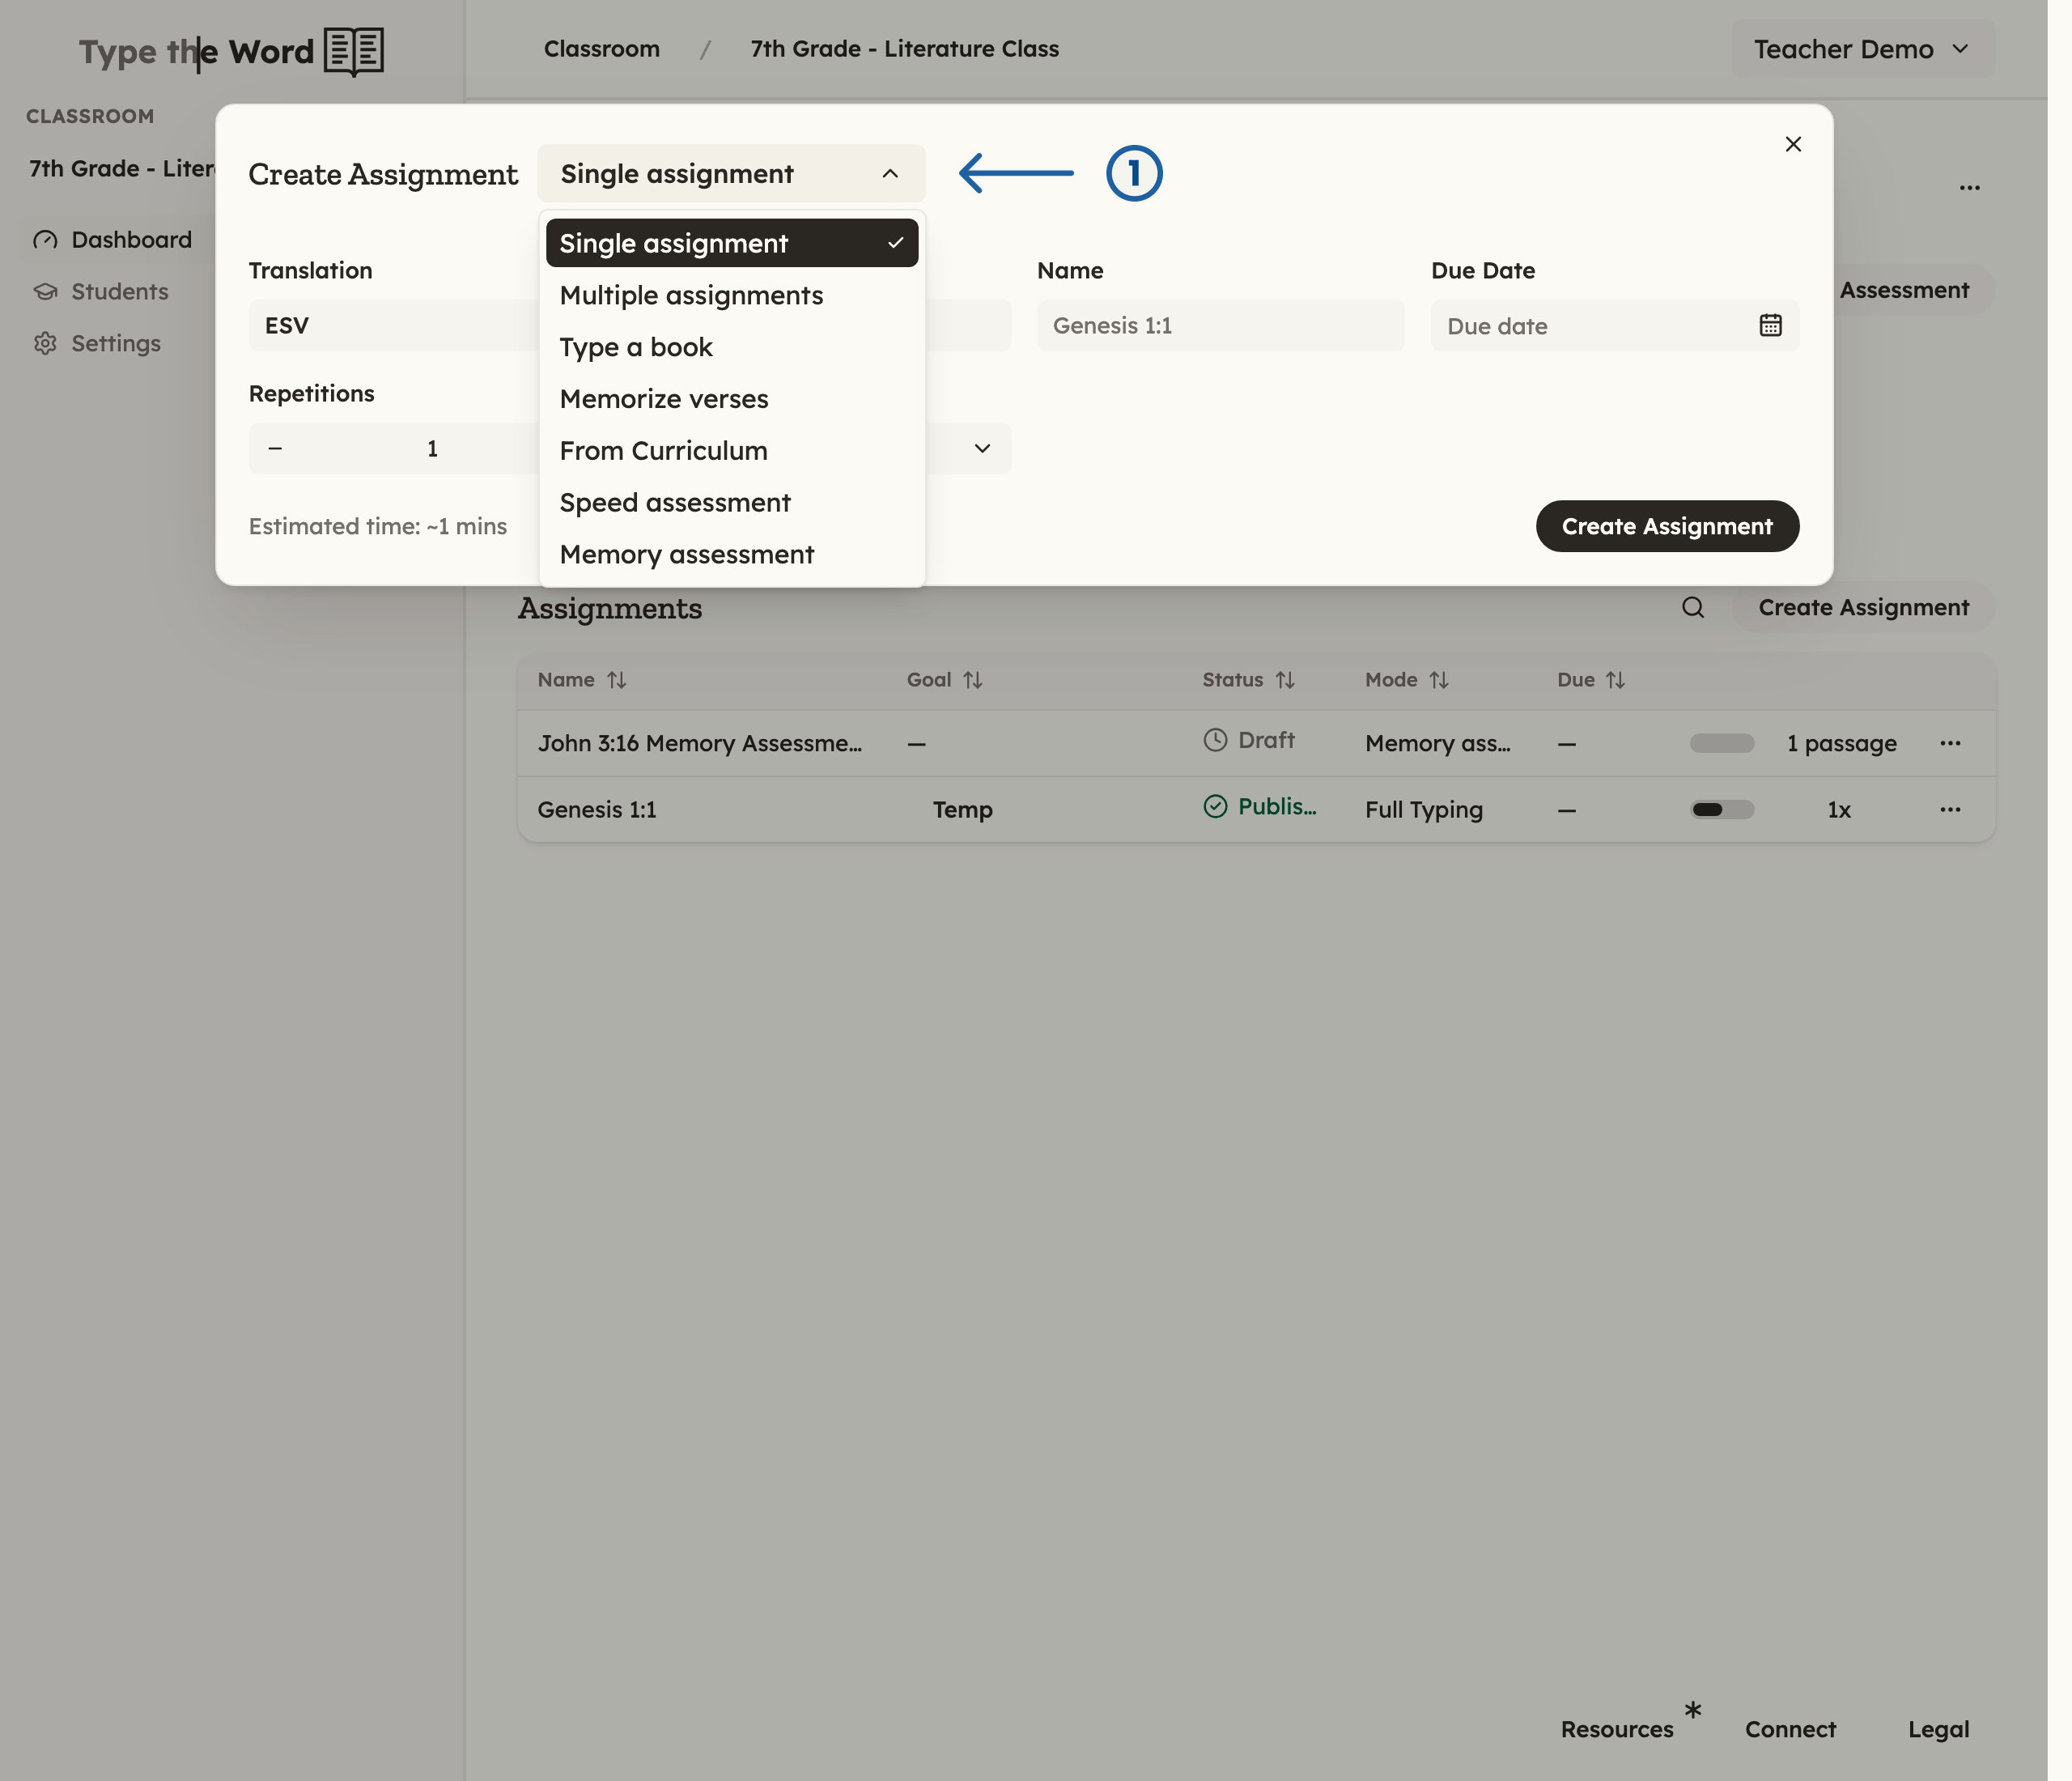Viewport: 2072px width, 1781px height.
Task: Choose Speed assessment option
Action: pyautogui.click(x=731, y=503)
